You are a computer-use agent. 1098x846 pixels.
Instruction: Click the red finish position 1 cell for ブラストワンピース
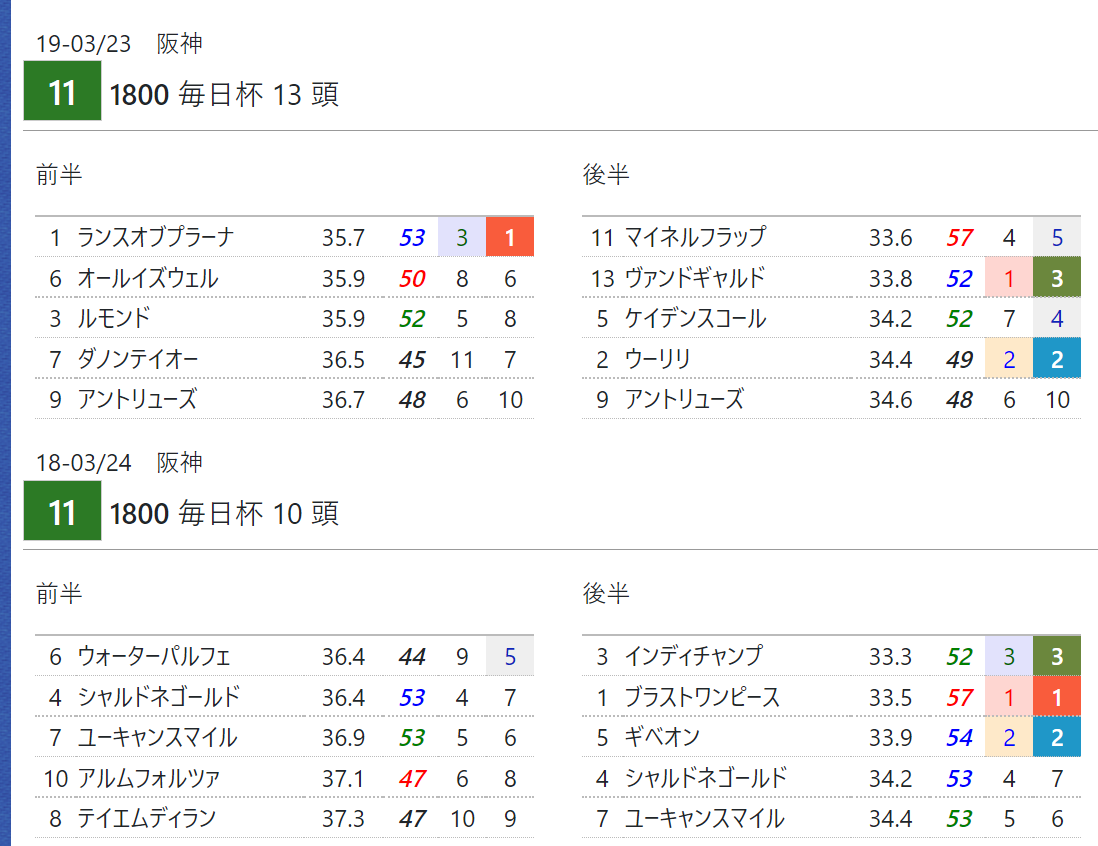(x=1057, y=696)
